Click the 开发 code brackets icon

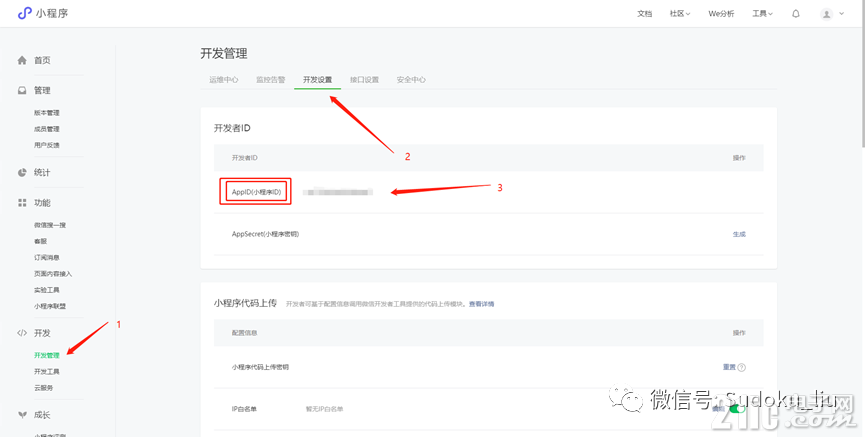[22, 333]
